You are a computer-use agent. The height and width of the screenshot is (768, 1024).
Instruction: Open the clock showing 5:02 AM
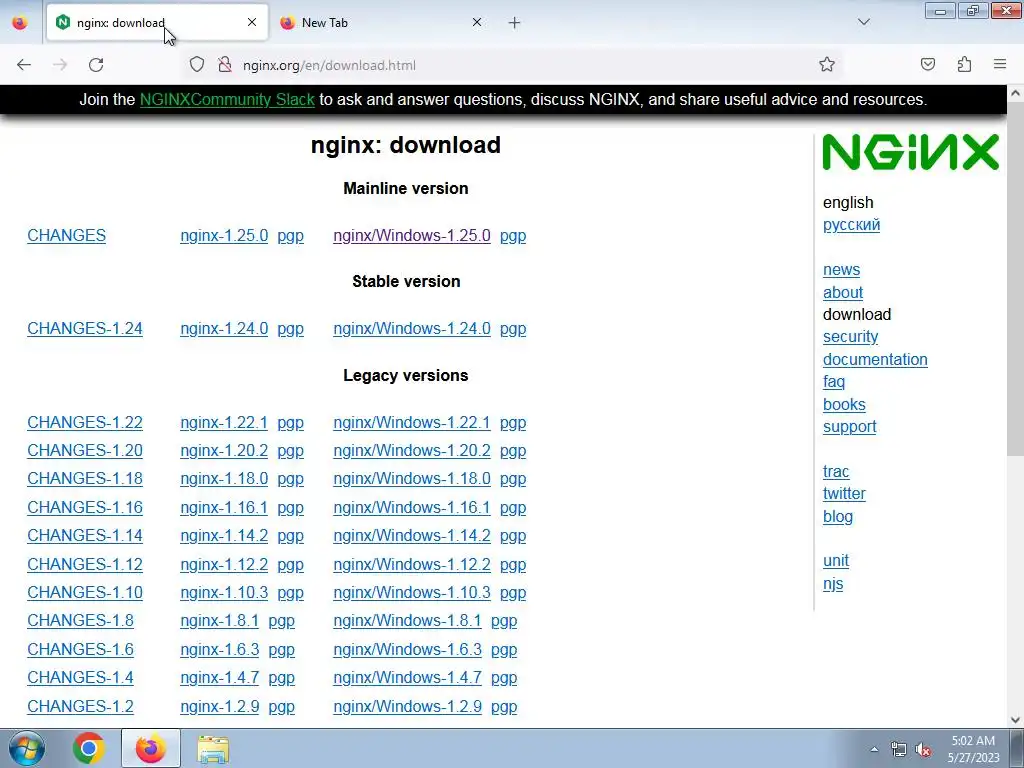pos(973,749)
